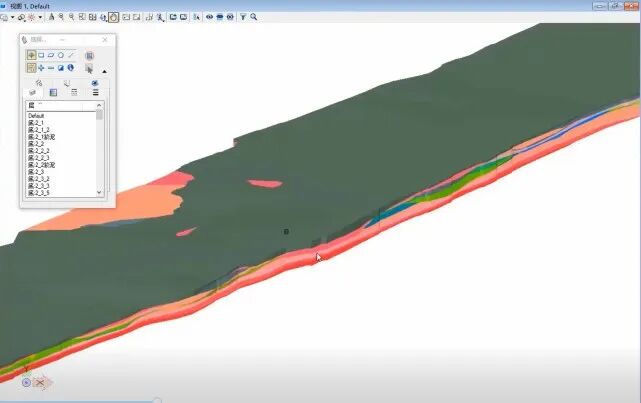Switch to the level selection tab

pos(32,92)
